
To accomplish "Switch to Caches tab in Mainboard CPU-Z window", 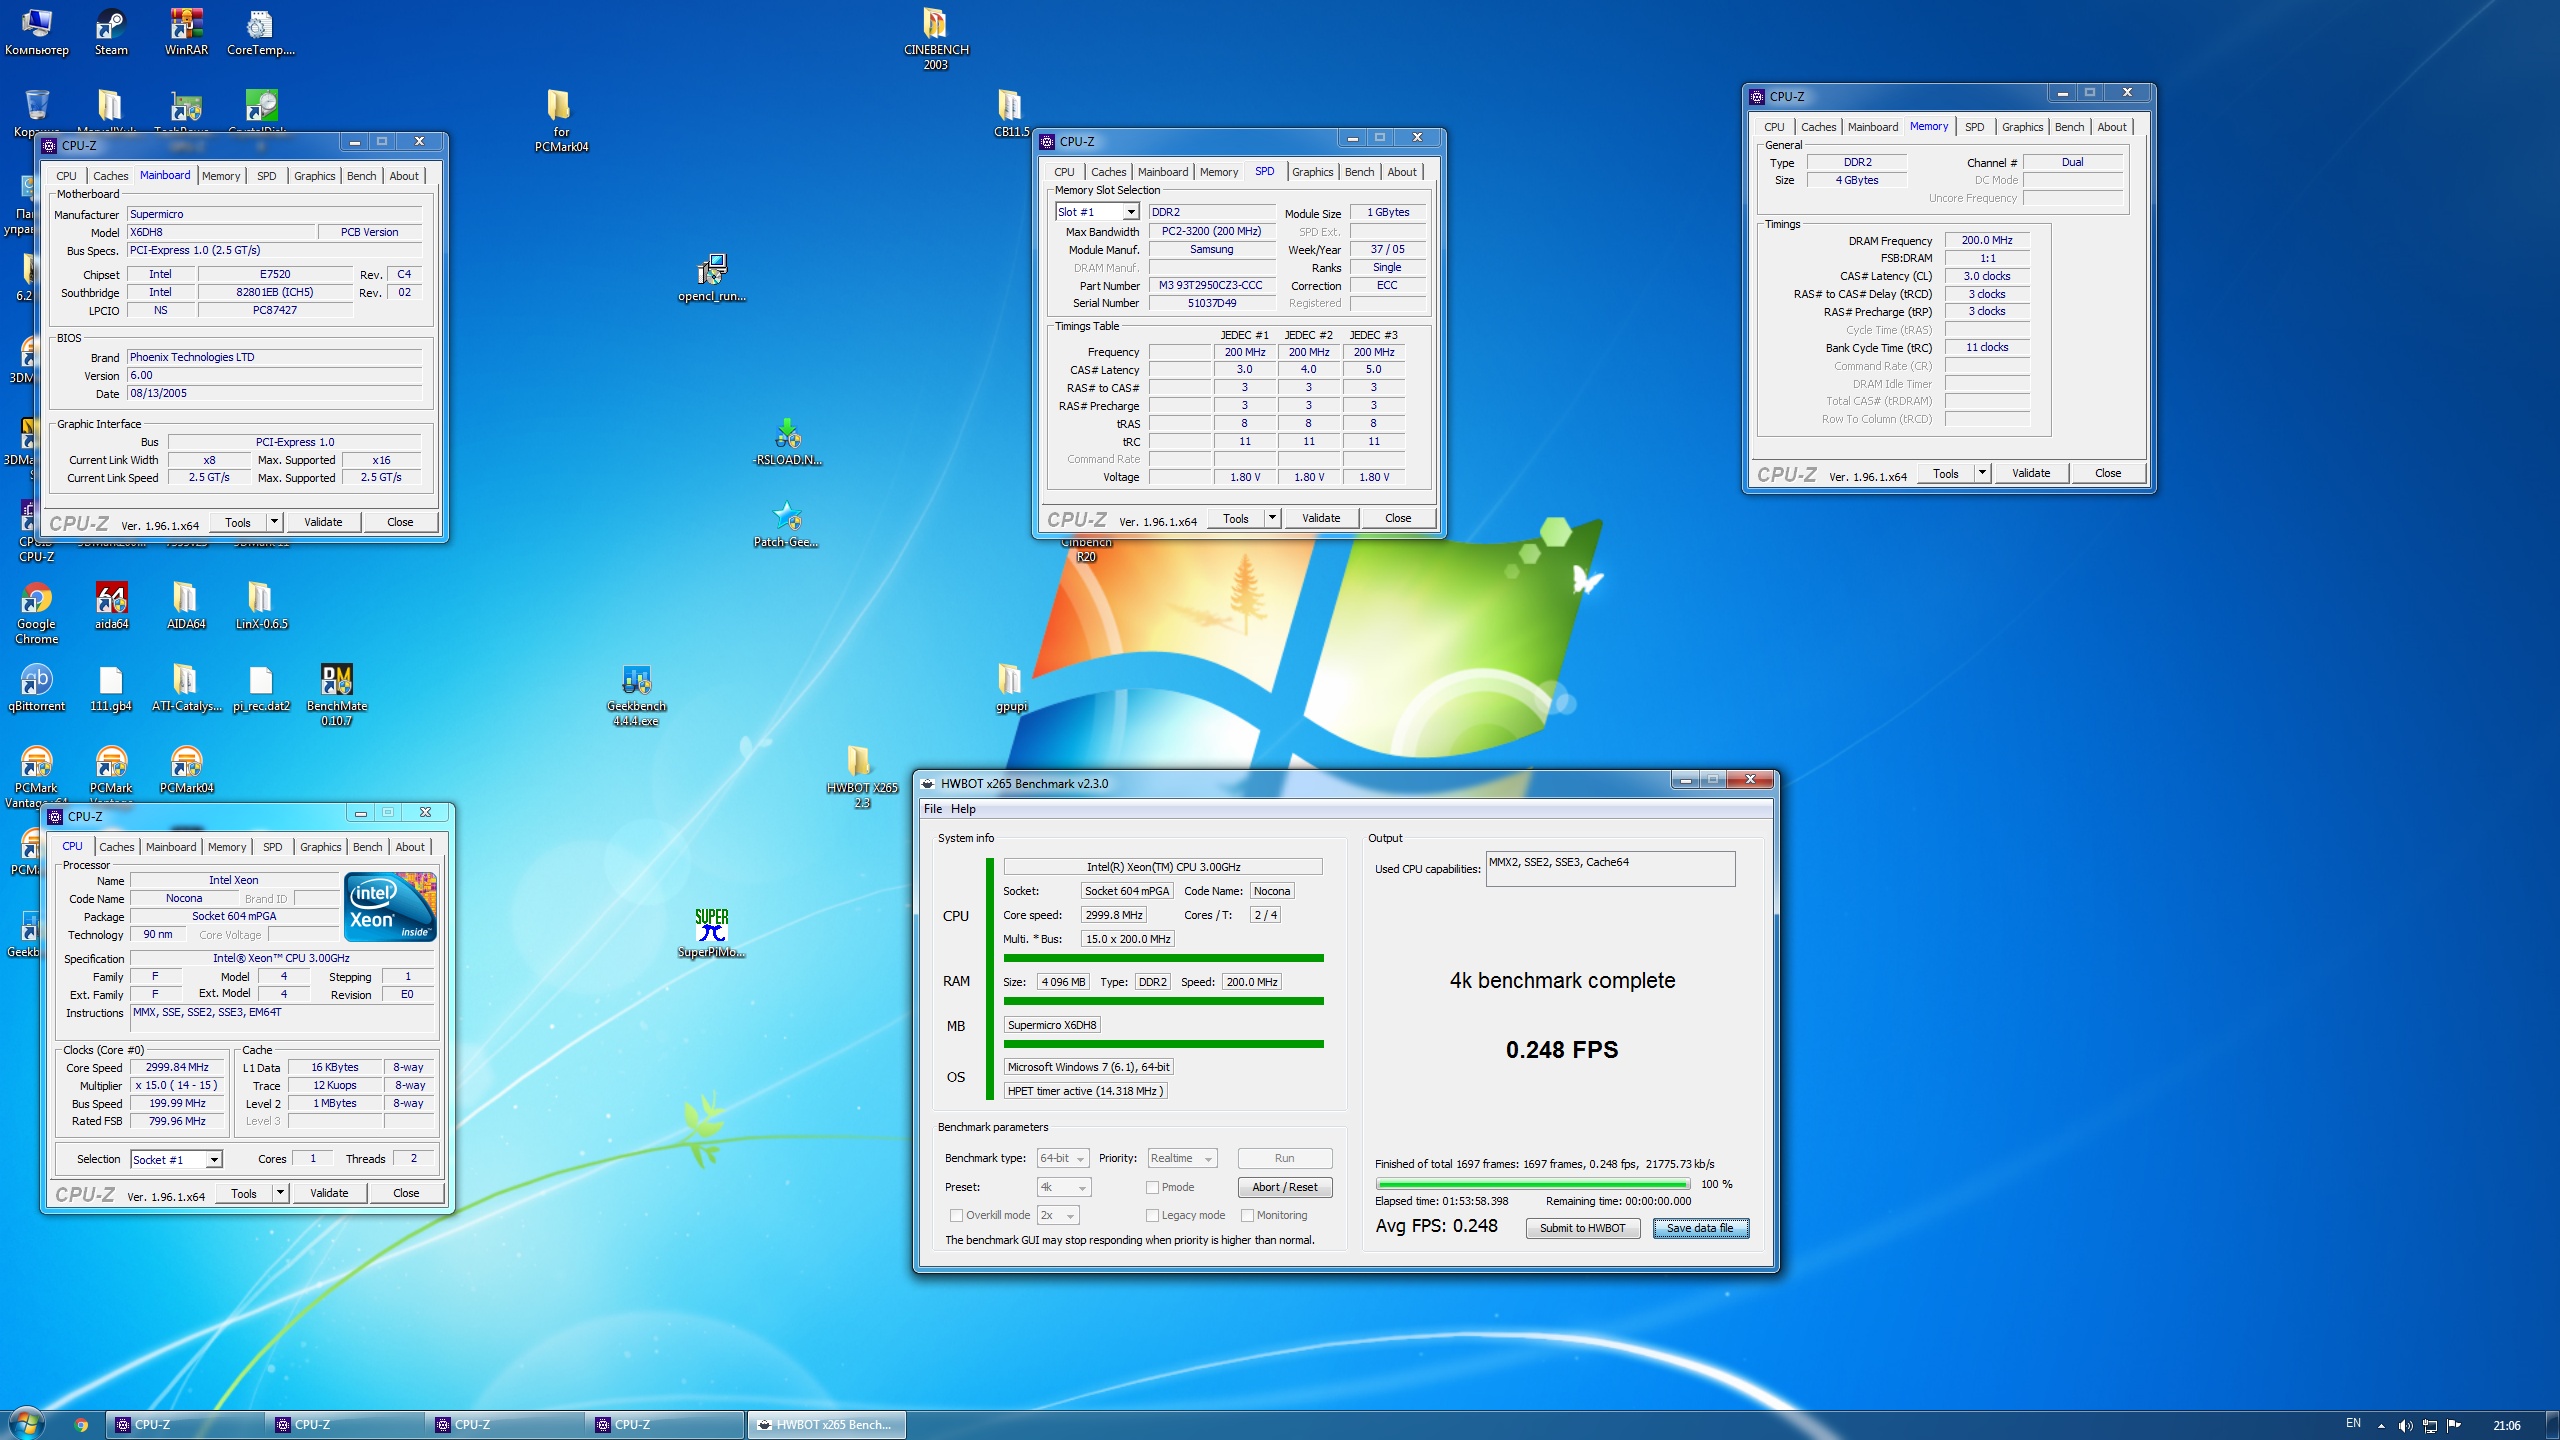I will (x=110, y=176).
